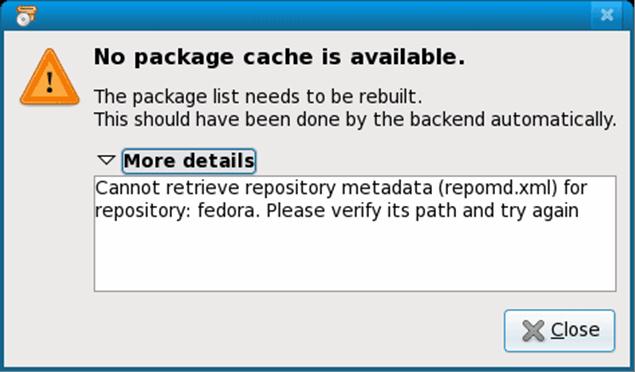Toggle the "More details" label
The height and width of the screenshot is (372, 635).
click(x=189, y=161)
